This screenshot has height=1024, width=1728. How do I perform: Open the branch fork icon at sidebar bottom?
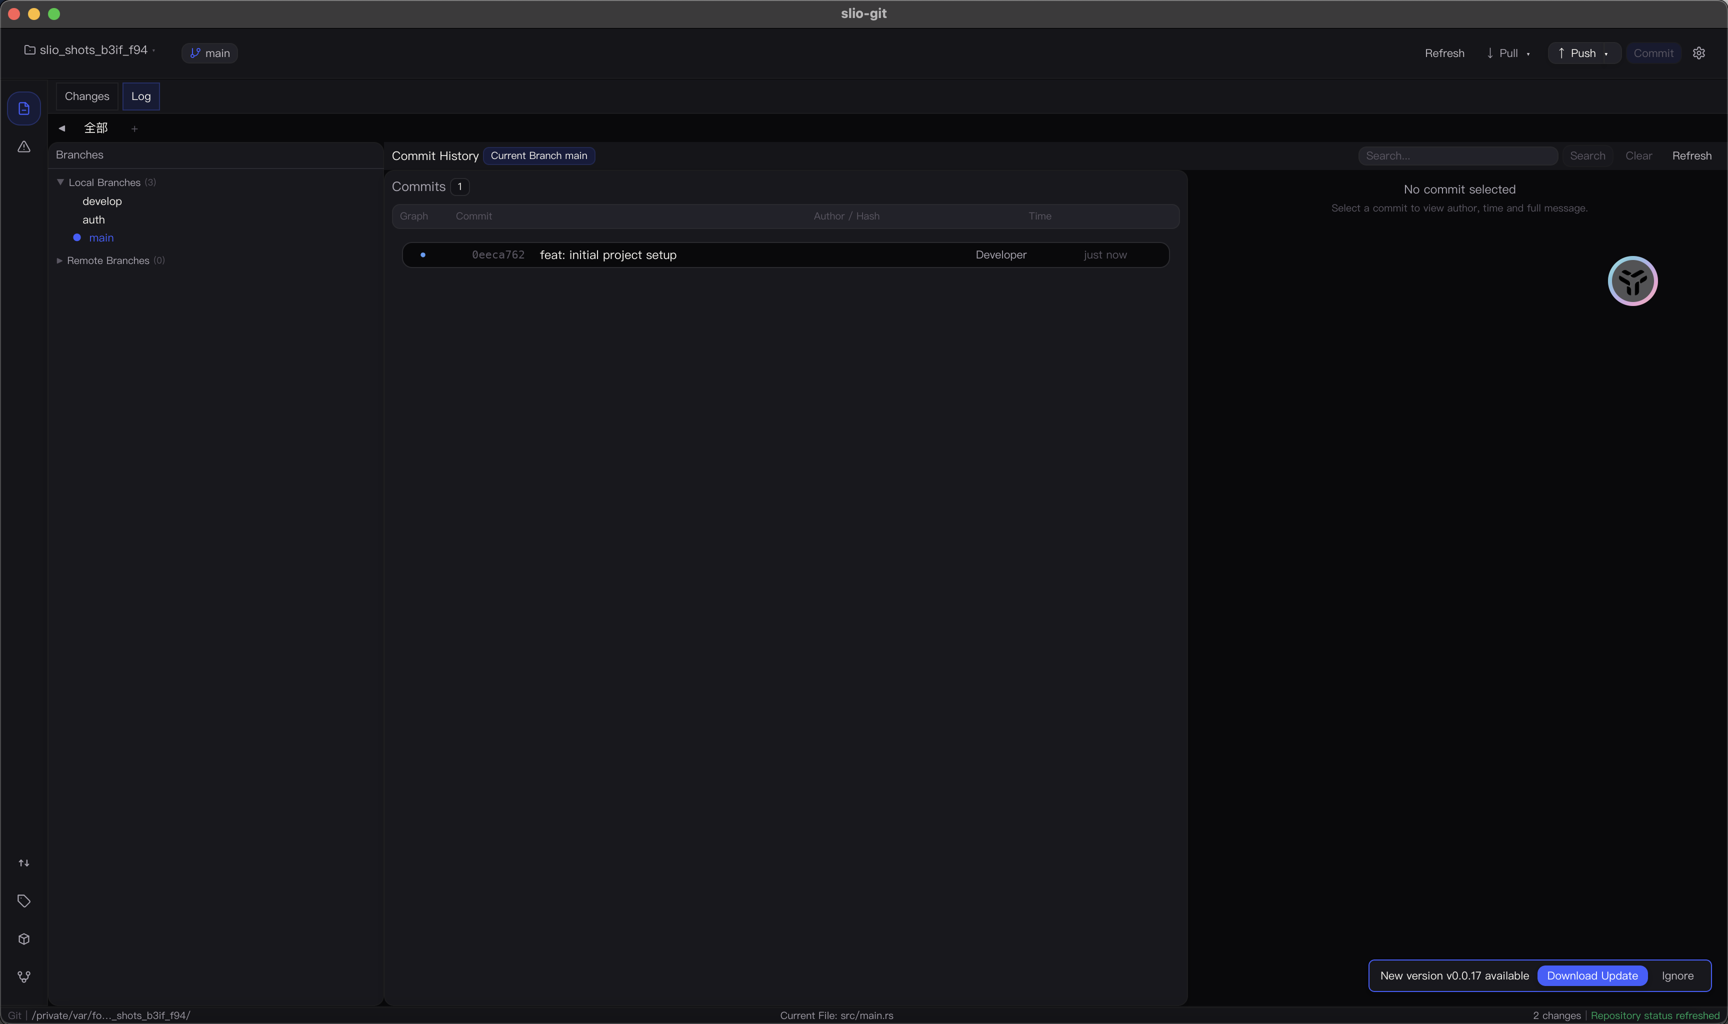coord(24,977)
